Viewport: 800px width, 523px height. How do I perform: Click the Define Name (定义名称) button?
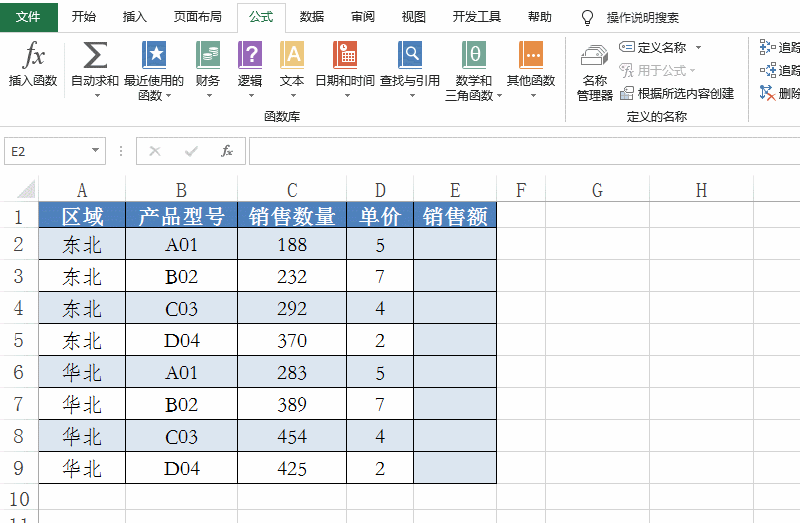click(653, 47)
